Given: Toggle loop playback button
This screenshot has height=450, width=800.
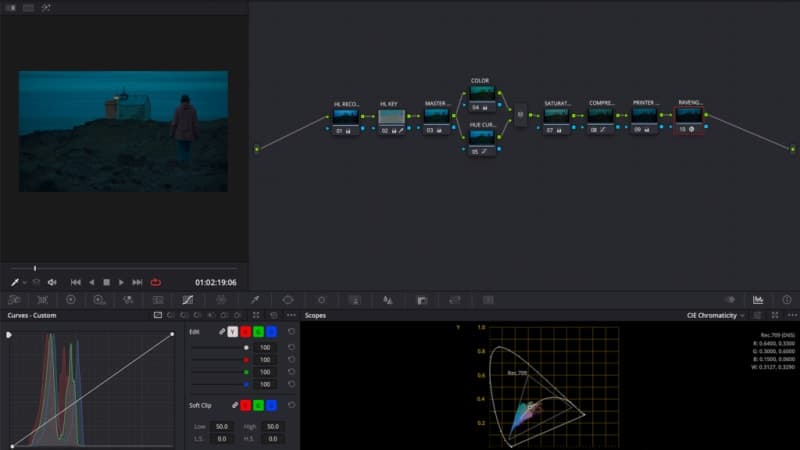Looking at the screenshot, I should 156,282.
